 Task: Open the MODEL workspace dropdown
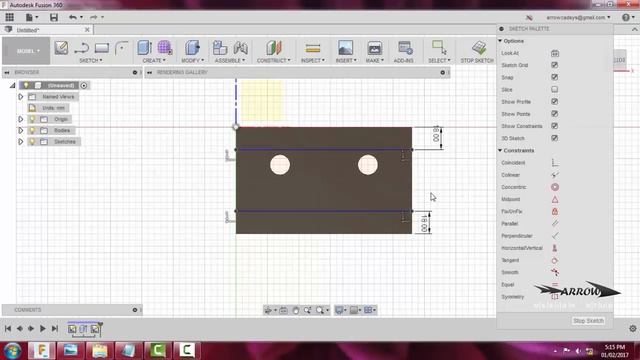click(x=26, y=51)
